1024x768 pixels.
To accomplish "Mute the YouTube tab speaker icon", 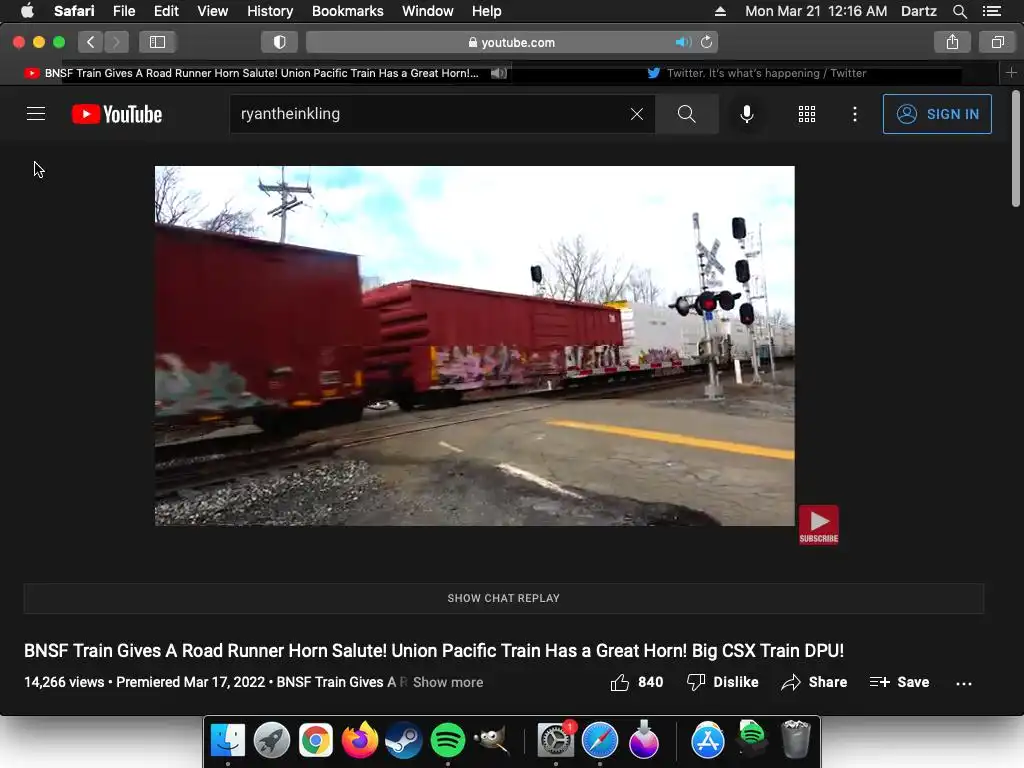I will (x=498, y=73).
